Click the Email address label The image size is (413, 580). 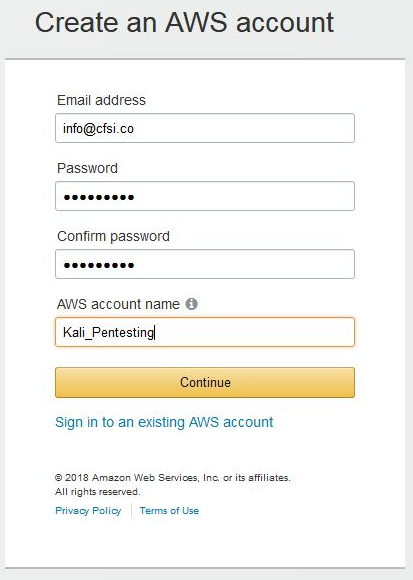point(101,100)
